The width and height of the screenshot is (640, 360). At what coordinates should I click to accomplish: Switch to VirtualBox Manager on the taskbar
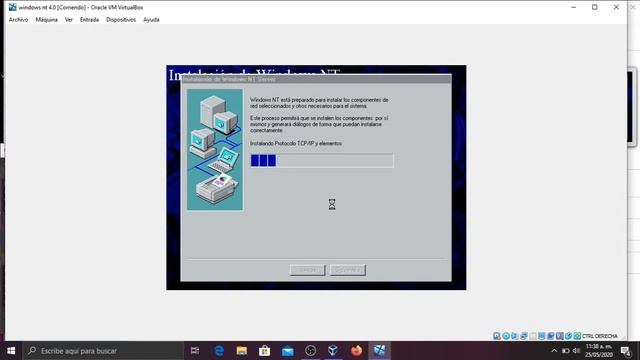tap(333, 351)
